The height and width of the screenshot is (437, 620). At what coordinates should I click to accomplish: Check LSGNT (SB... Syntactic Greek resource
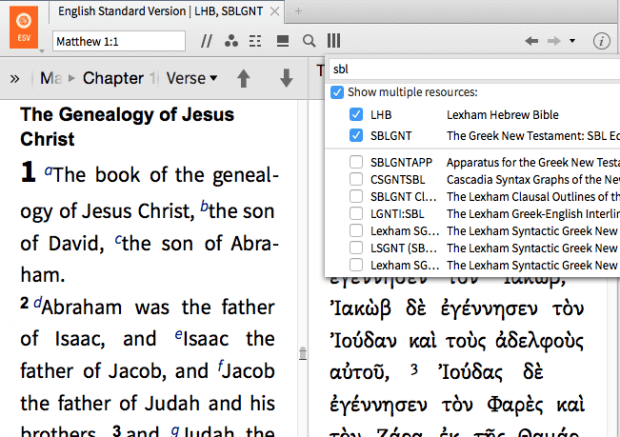[x=356, y=248]
